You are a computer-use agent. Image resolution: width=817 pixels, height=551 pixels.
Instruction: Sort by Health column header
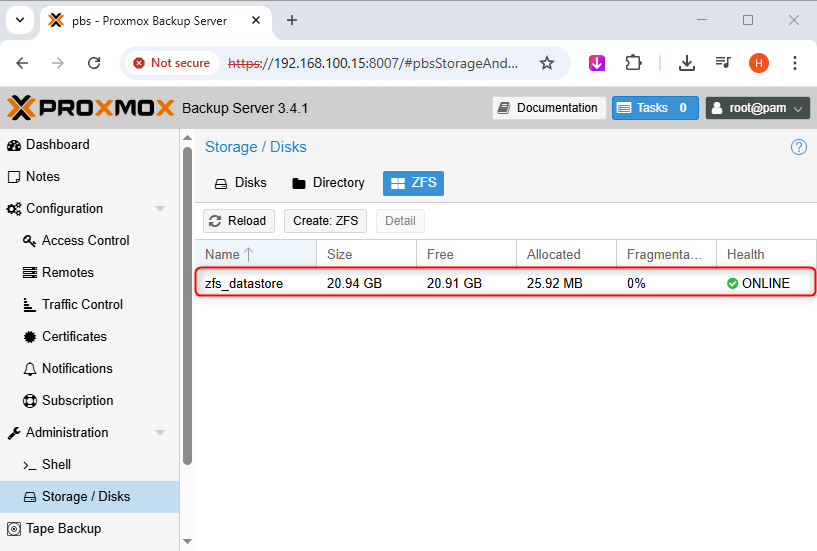click(766, 254)
